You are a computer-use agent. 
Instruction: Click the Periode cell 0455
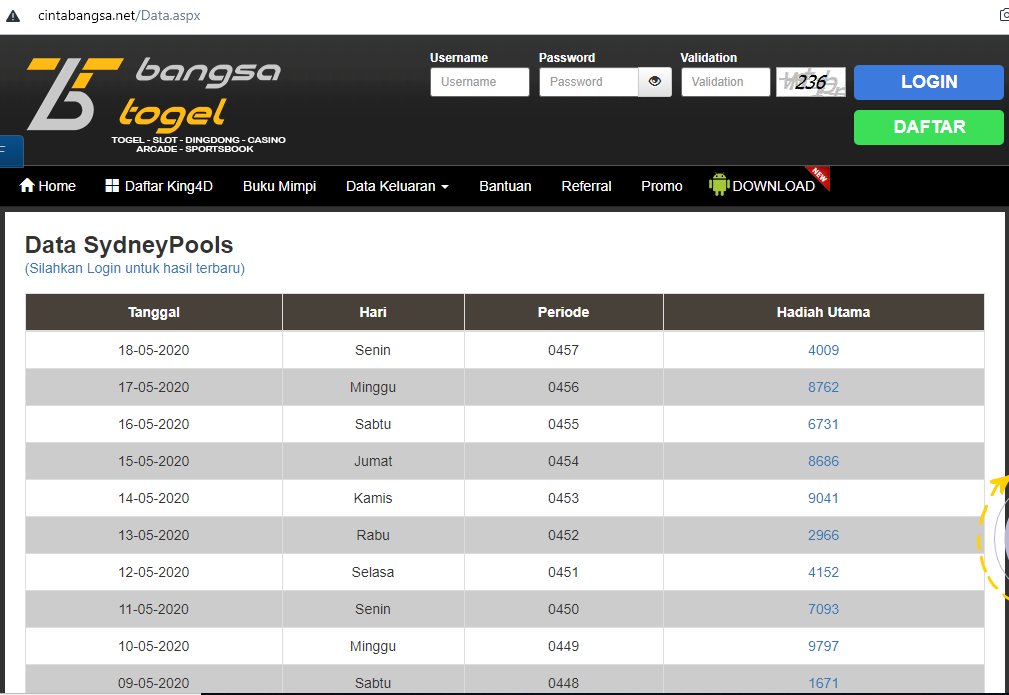563,424
